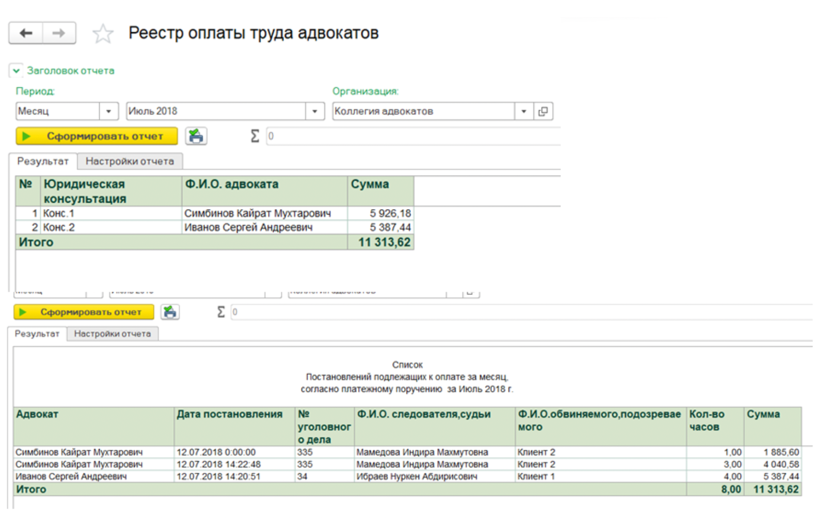Screen dimensions: 831x518
Task: Collapse the Заголовок отчета section chevron
Action: click(x=16, y=71)
